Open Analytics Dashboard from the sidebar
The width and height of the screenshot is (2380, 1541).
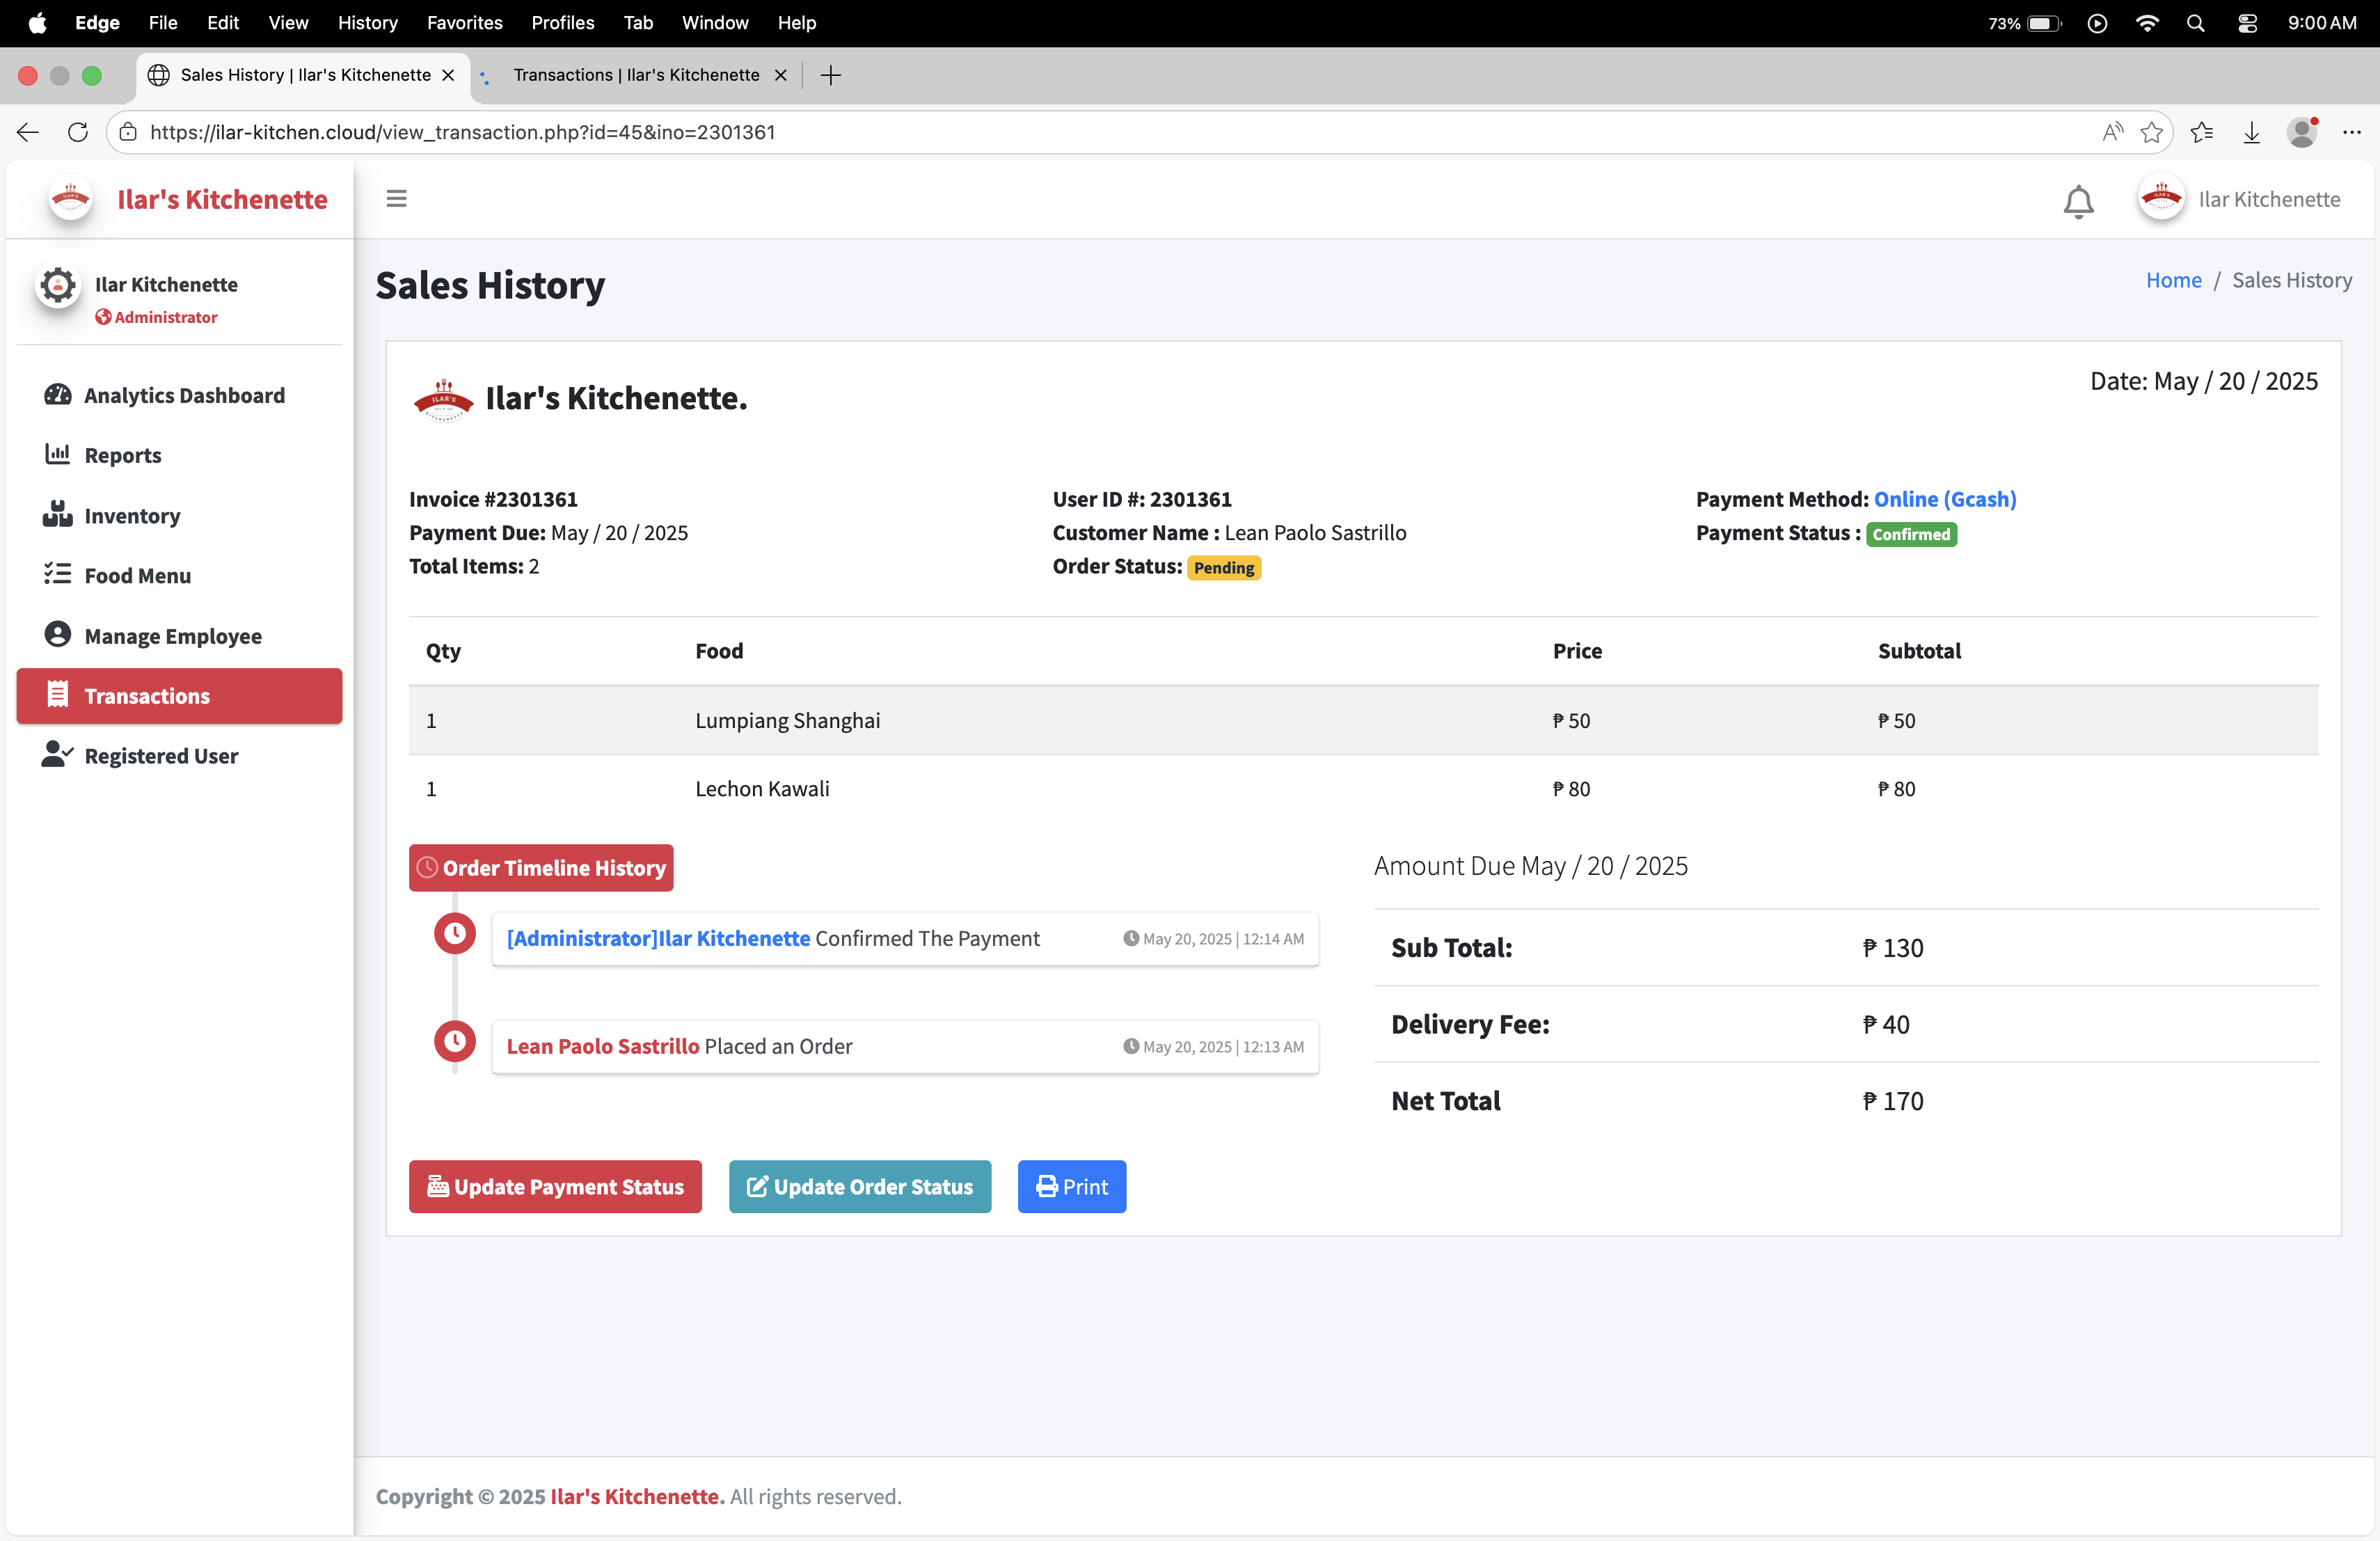184,395
